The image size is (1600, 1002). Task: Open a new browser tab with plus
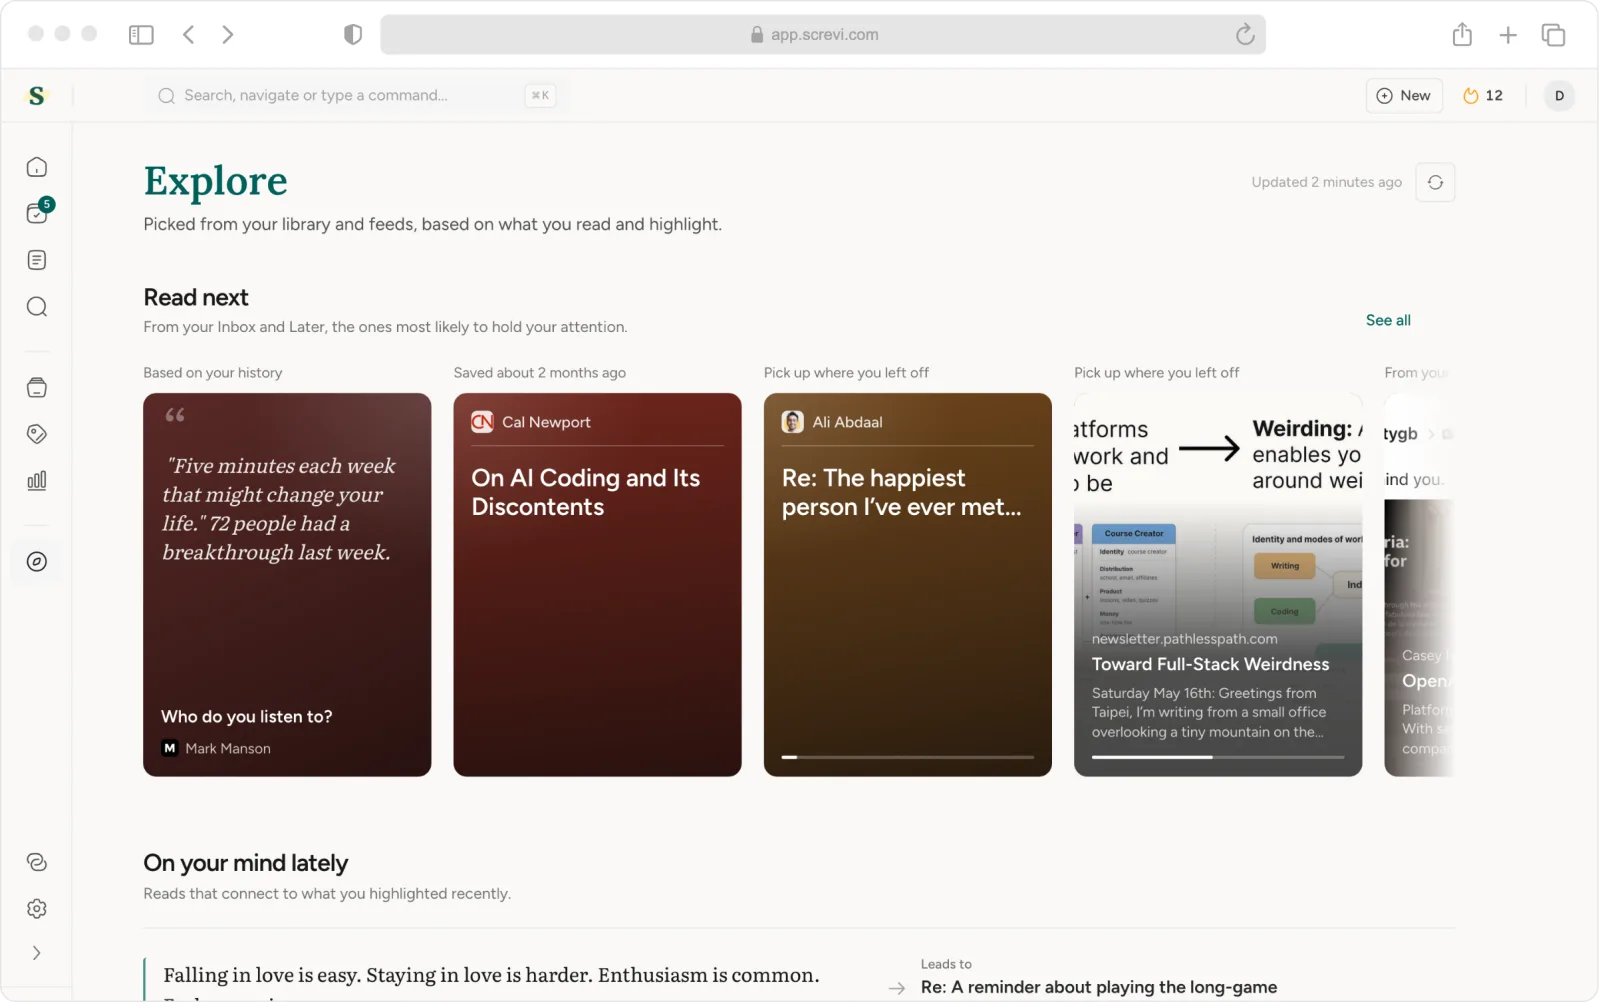click(x=1508, y=35)
